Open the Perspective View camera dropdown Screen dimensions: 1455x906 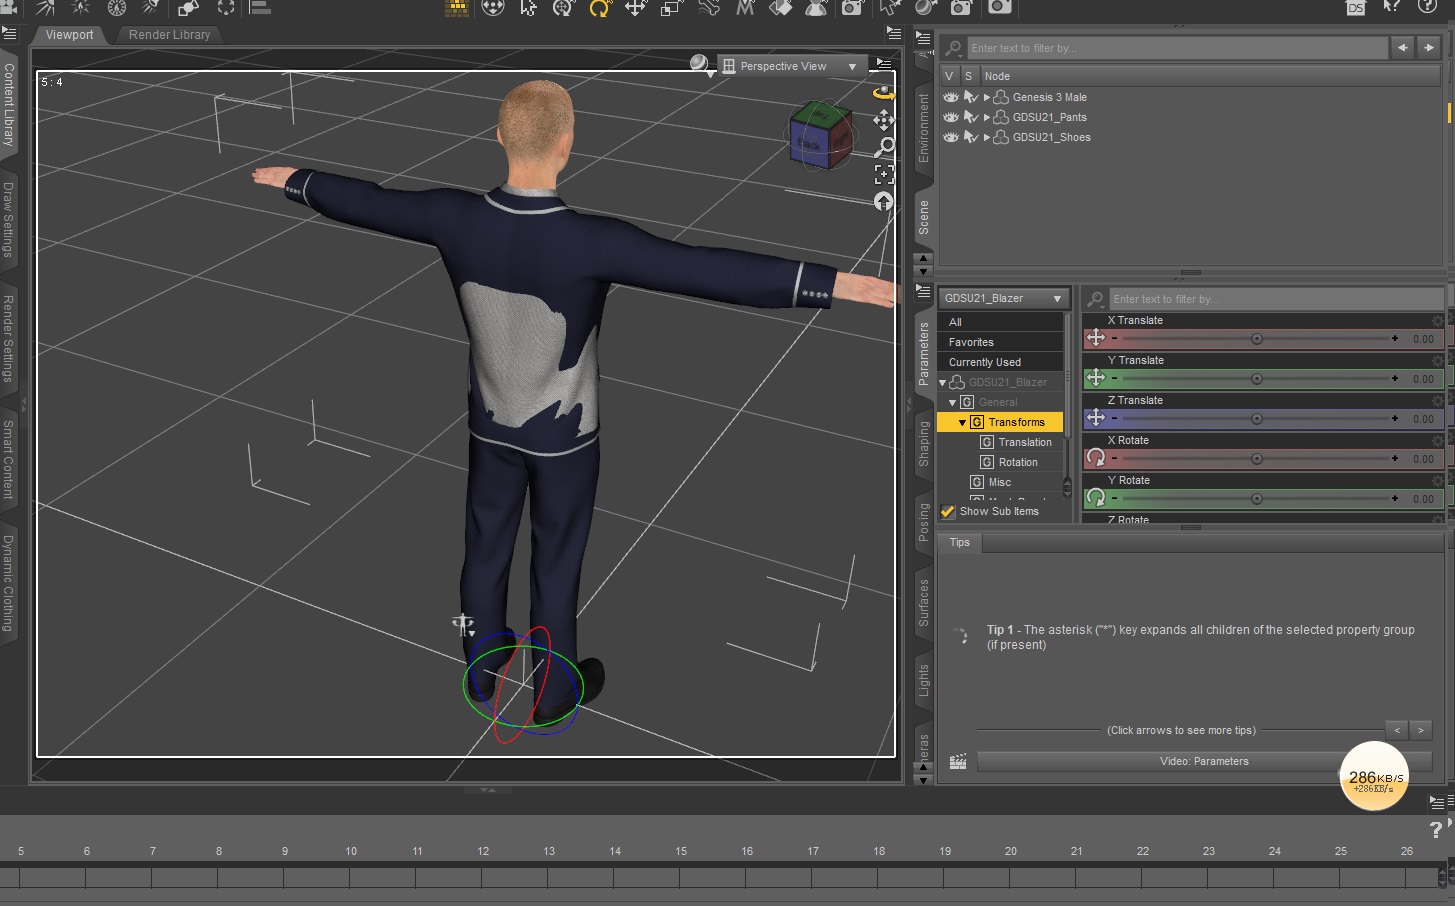point(791,66)
